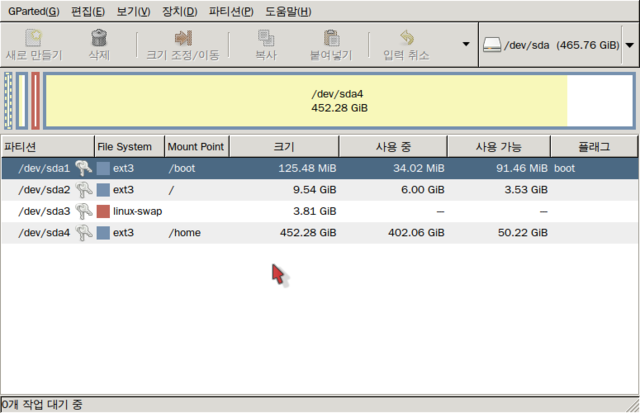The height and width of the screenshot is (413, 640).
Task: Click the /home mount point cell
Action: point(185,233)
